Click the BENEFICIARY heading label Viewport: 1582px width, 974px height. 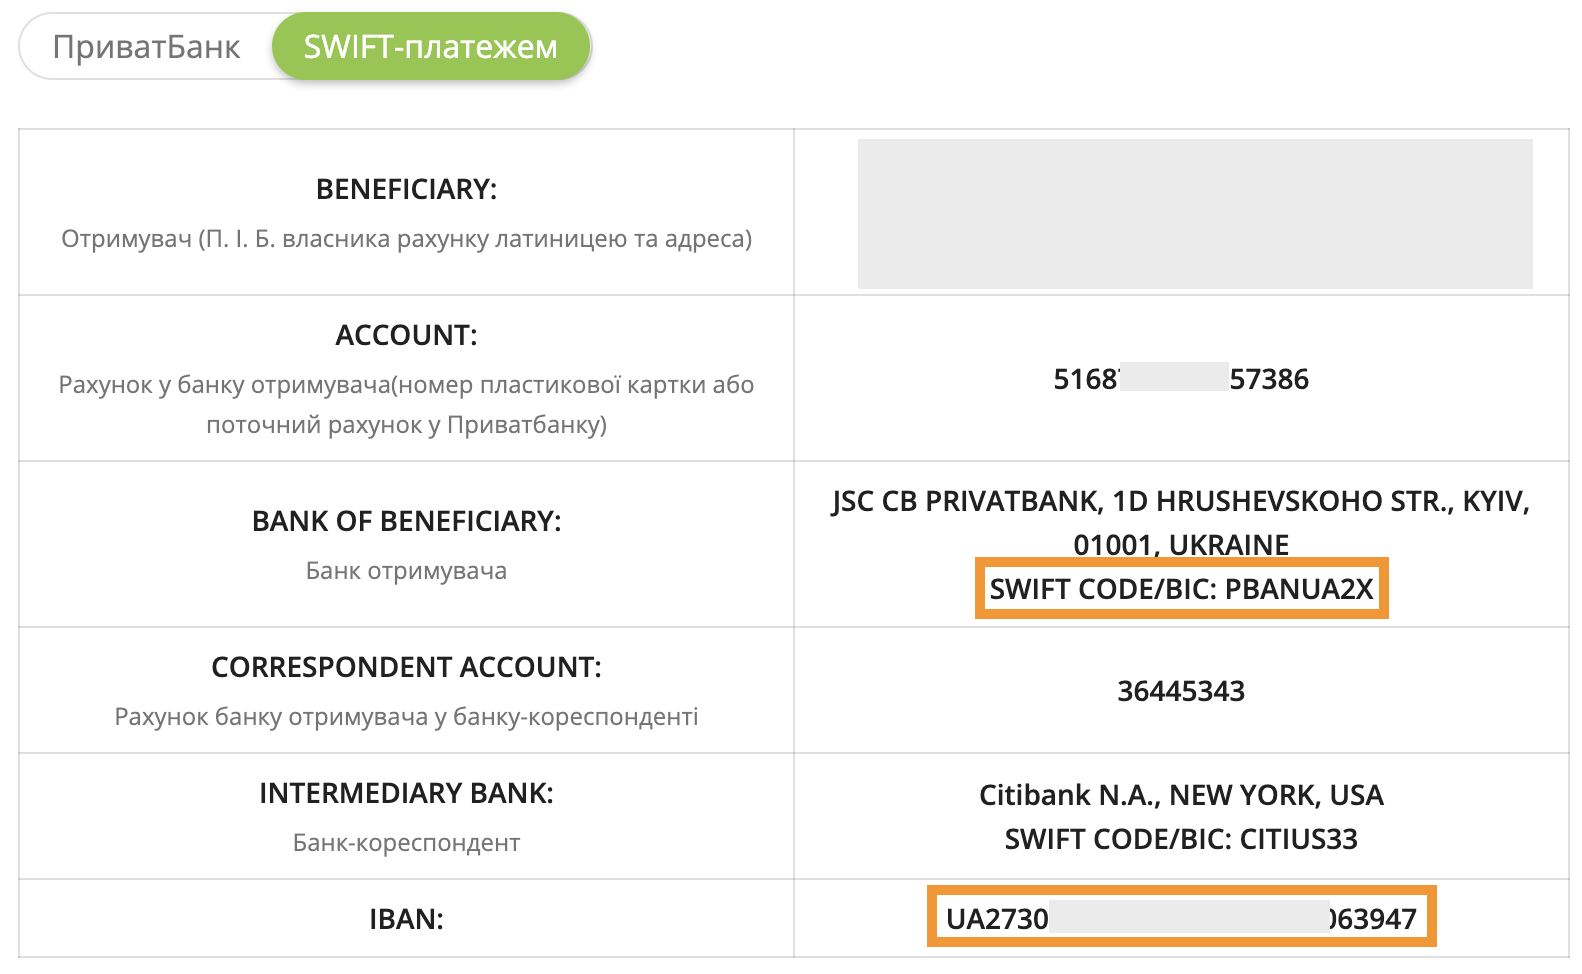pyautogui.click(x=406, y=189)
